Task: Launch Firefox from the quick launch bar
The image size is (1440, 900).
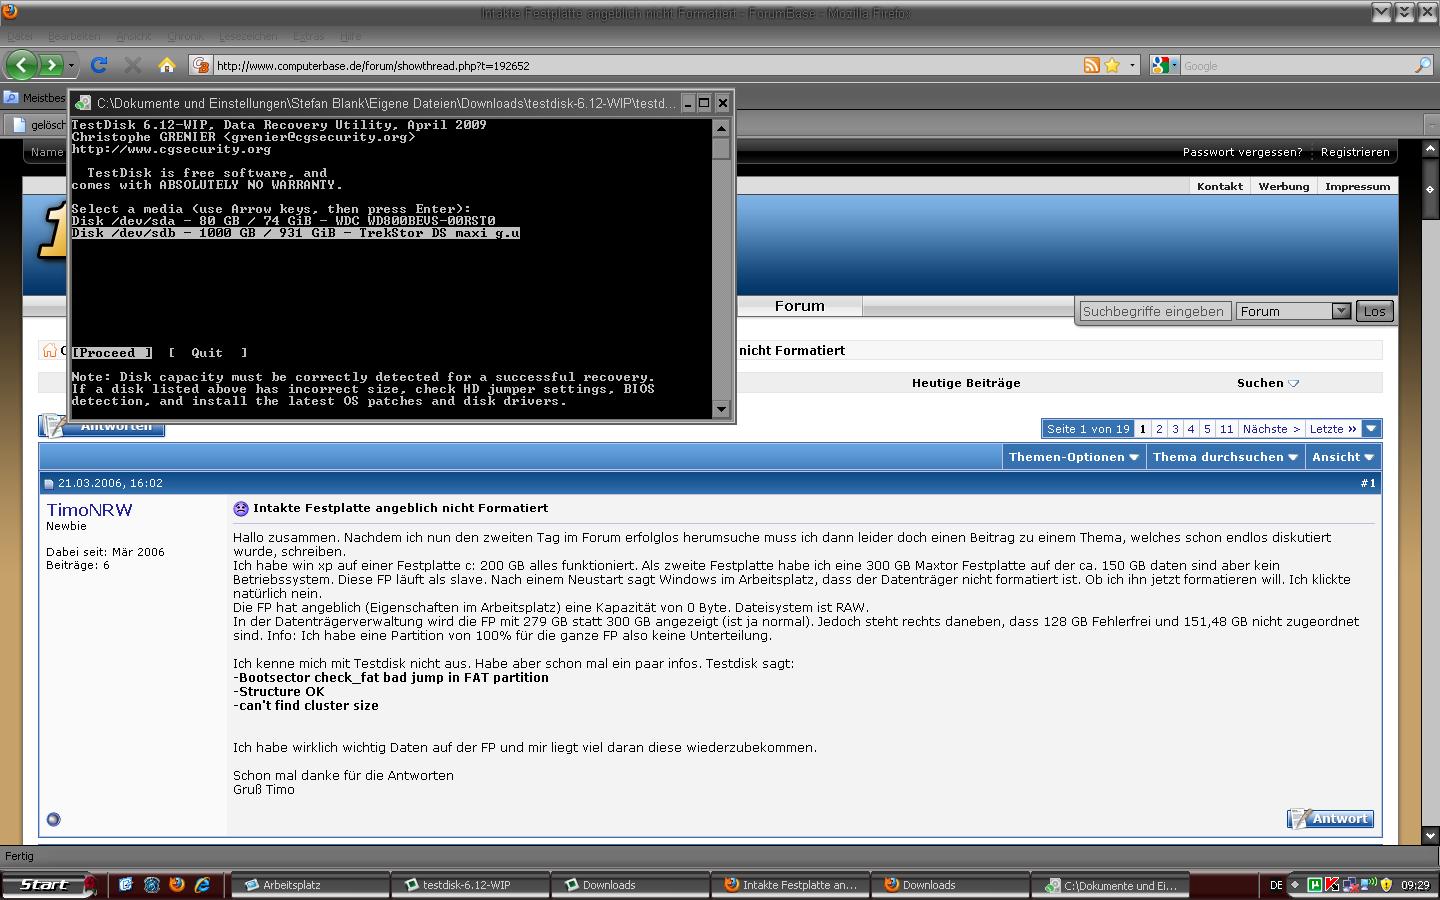Action: [x=177, y=885]
